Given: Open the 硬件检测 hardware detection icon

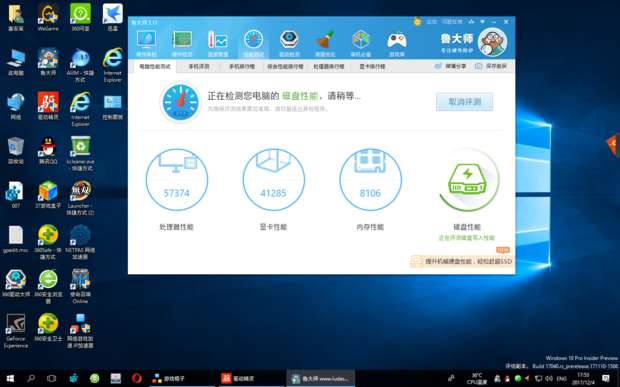Looking at the screenshot, I should tap(182, 43).
